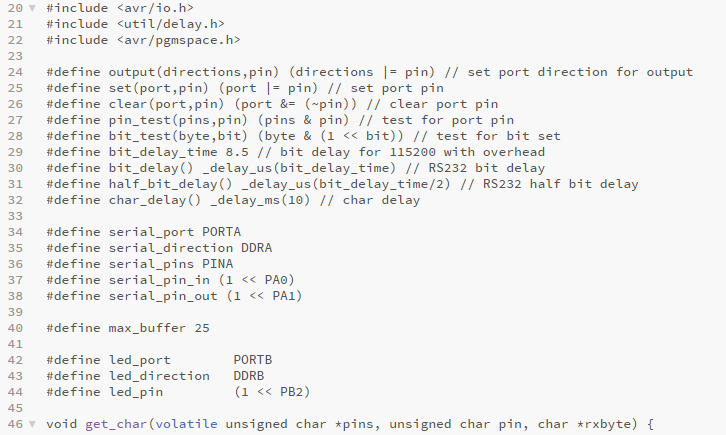The image size is (726, 435).
Task: Click the volatile keyword
Action: [186, 424]
